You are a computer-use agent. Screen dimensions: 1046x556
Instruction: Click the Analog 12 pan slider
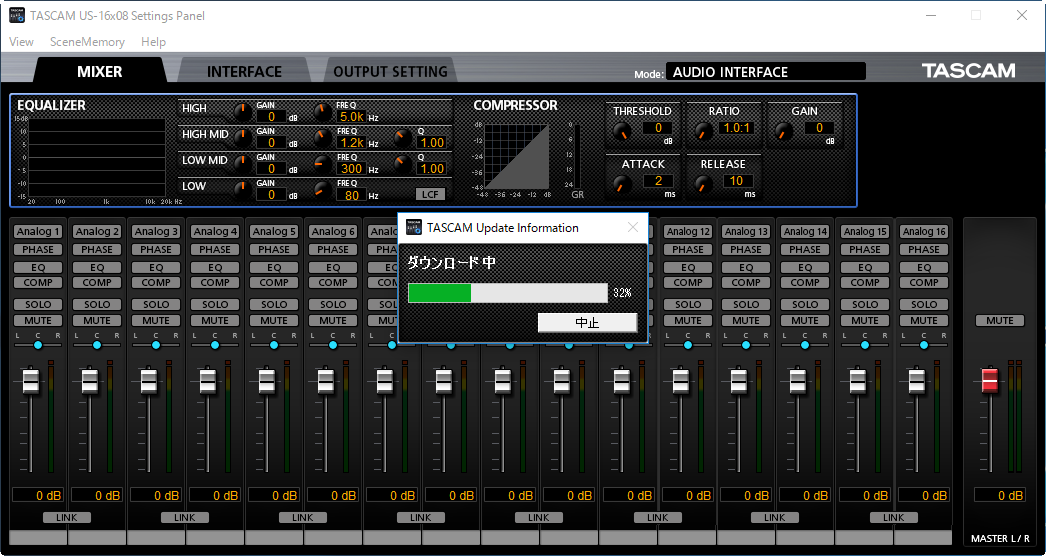tap(688, 345)
